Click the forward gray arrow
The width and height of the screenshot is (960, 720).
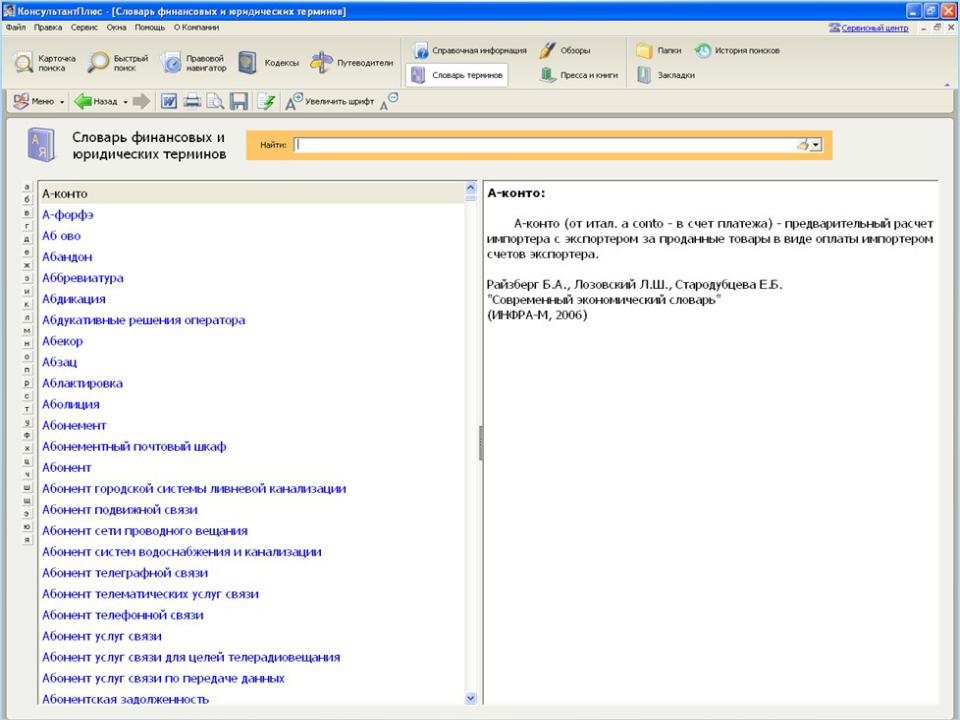pyautogui.click(x=141, y=101)
